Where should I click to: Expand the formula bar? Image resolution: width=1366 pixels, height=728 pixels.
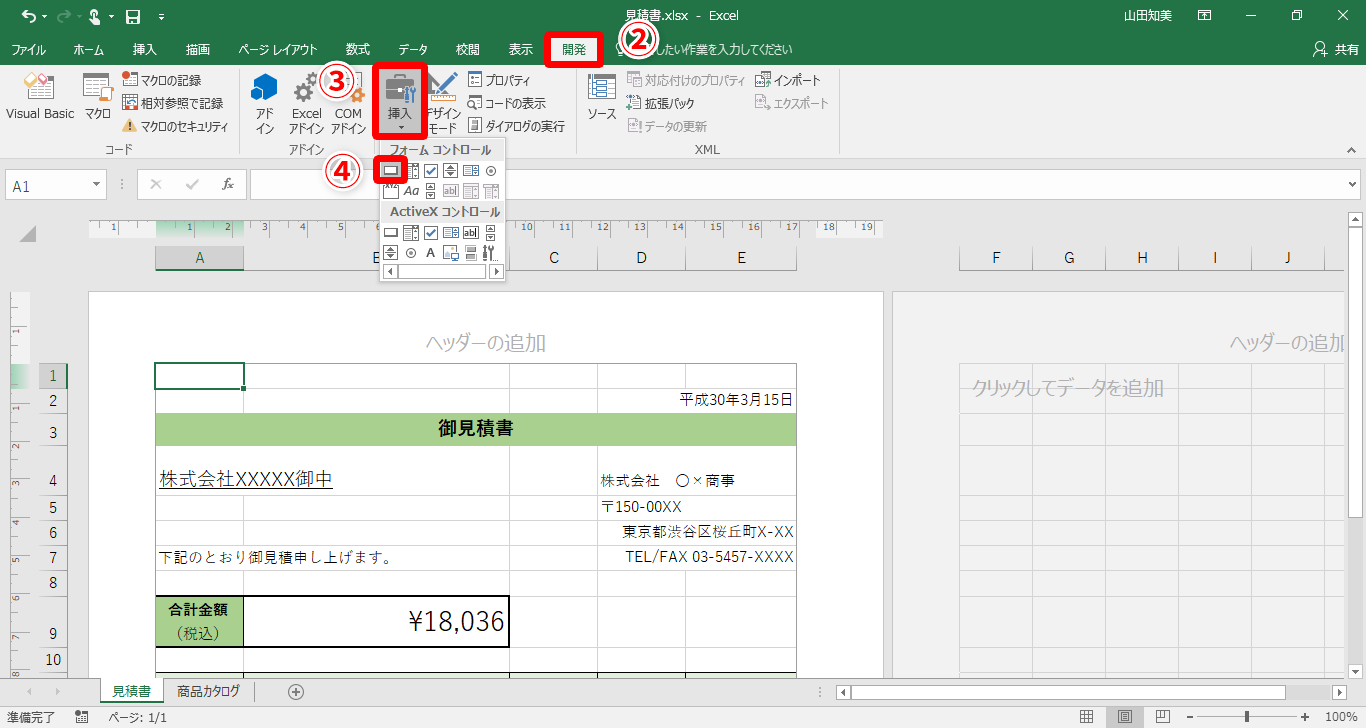pyautogui.click(x=1353, y=185)
